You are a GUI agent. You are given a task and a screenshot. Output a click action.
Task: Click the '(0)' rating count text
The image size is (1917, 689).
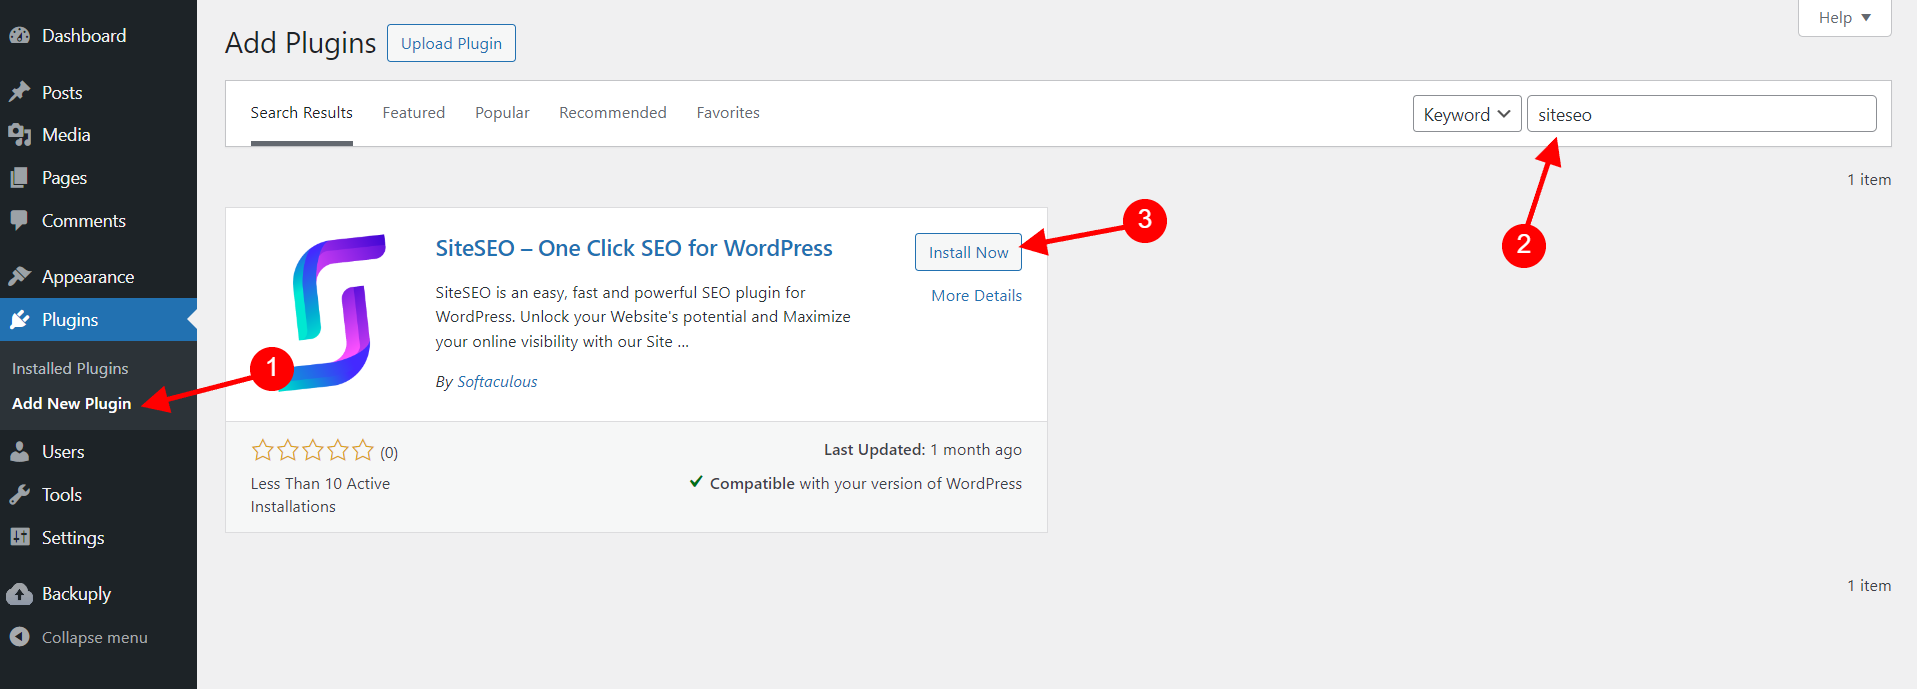click(x=389, y=453)
